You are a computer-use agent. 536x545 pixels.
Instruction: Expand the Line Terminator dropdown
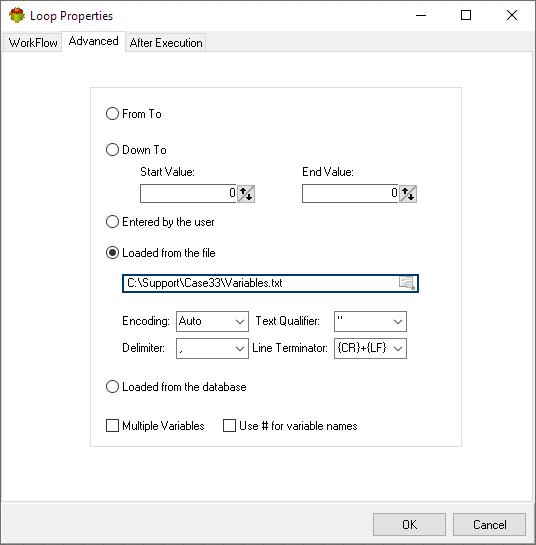click(370, 348)
